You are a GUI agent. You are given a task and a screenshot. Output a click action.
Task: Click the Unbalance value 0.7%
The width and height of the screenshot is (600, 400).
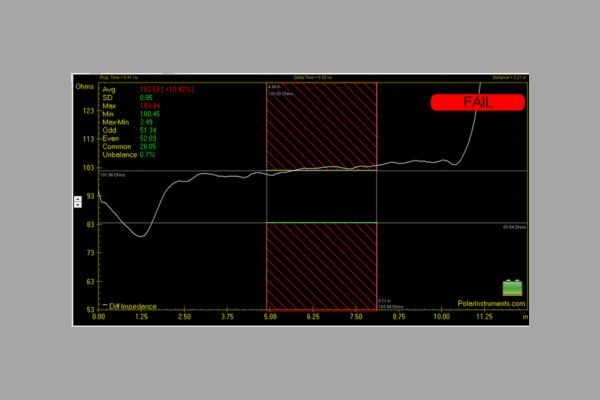[147, 155]
